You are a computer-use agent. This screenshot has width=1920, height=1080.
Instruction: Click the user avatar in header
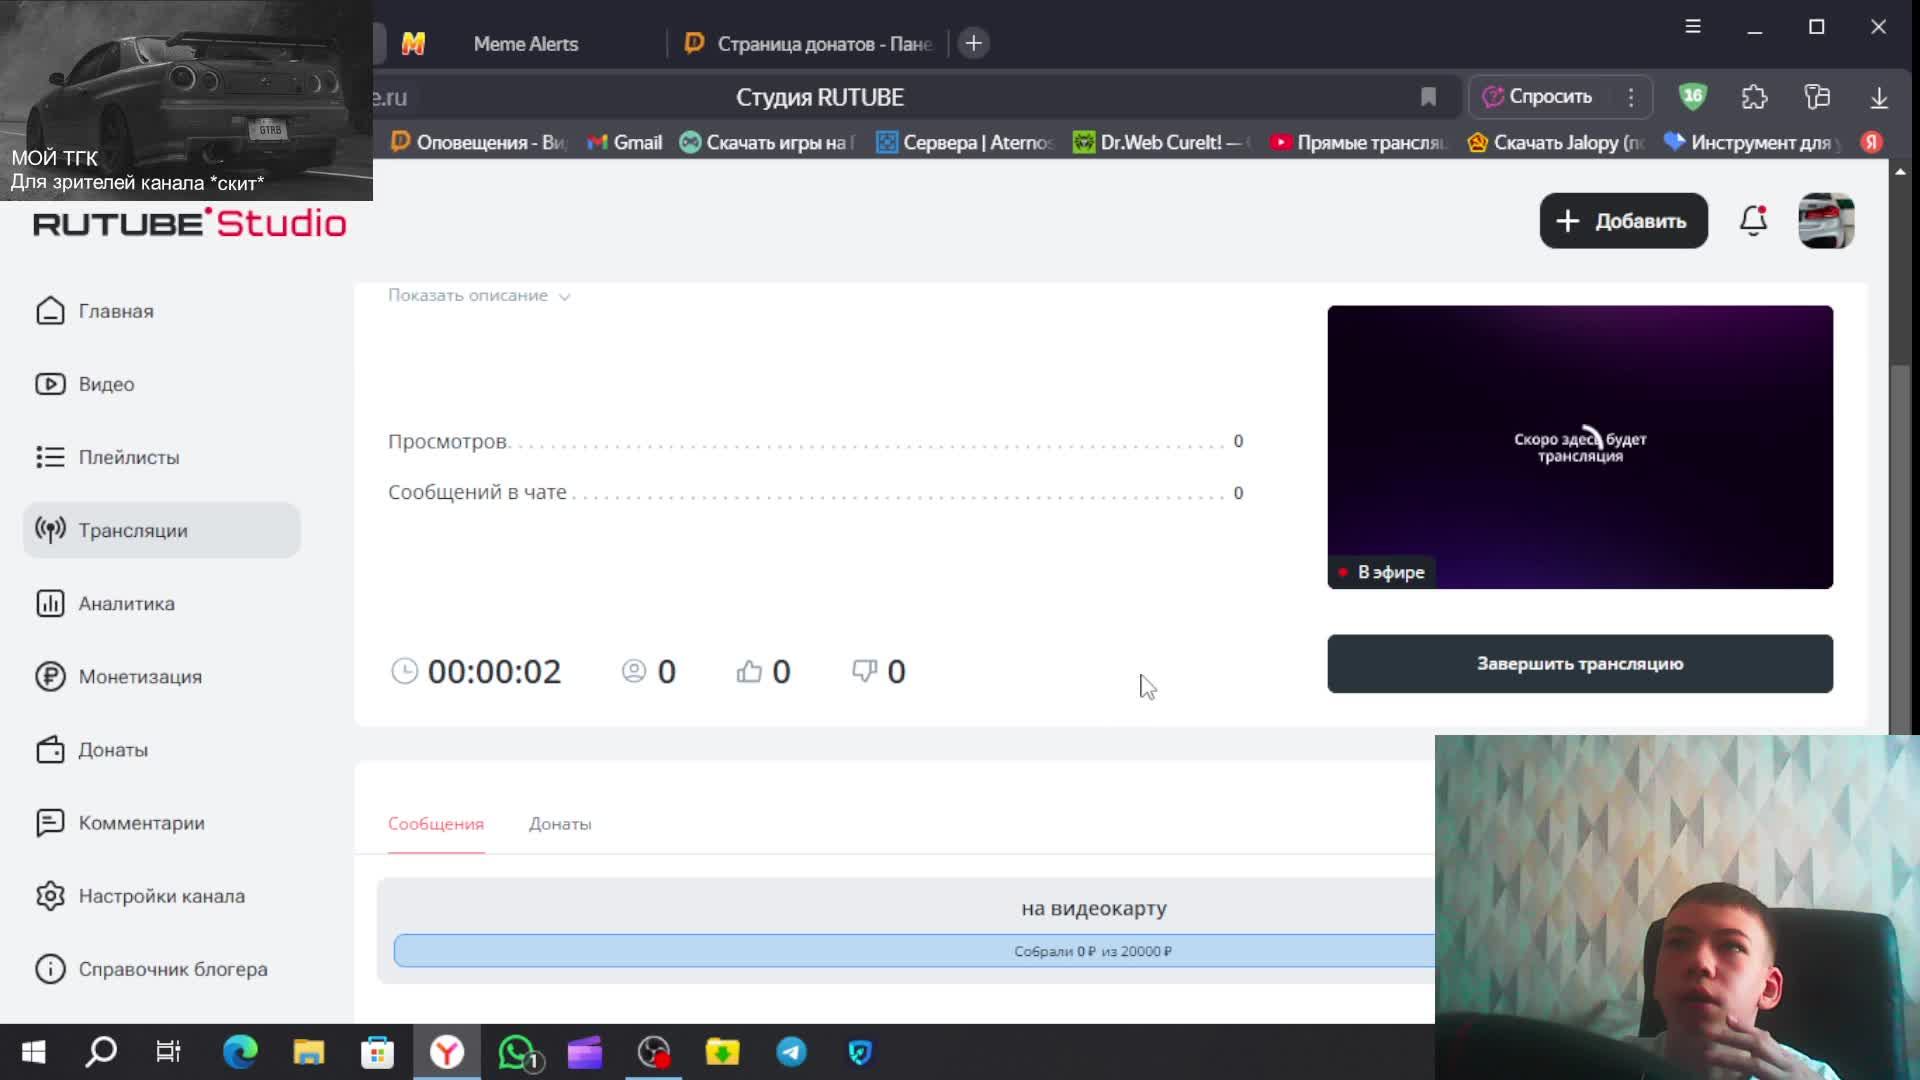coord(1826,221)
